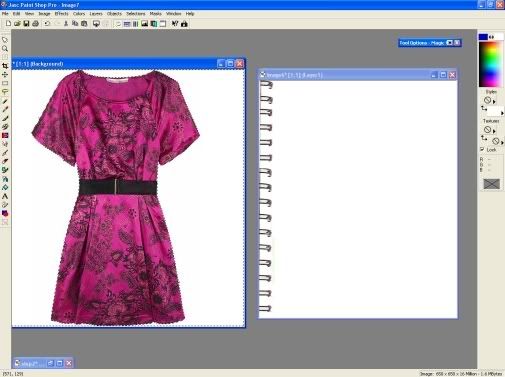Click the context Help arrow-question icon

tap(175, 24)
